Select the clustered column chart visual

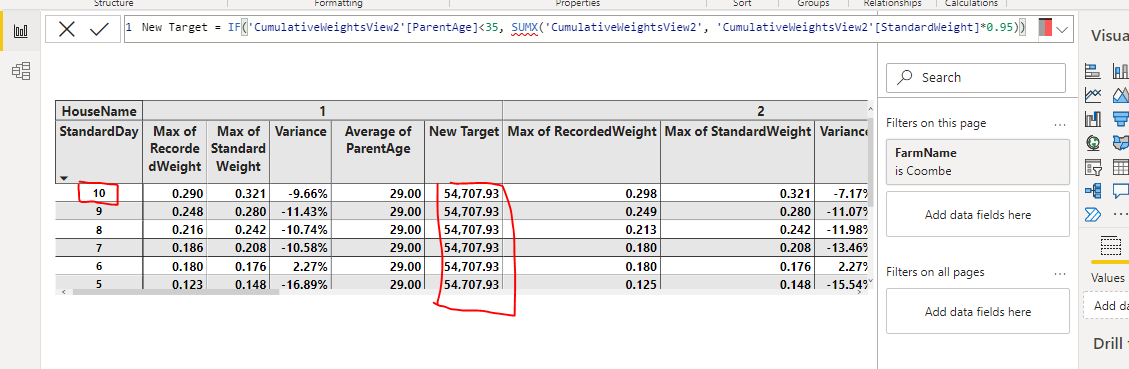1120,71
